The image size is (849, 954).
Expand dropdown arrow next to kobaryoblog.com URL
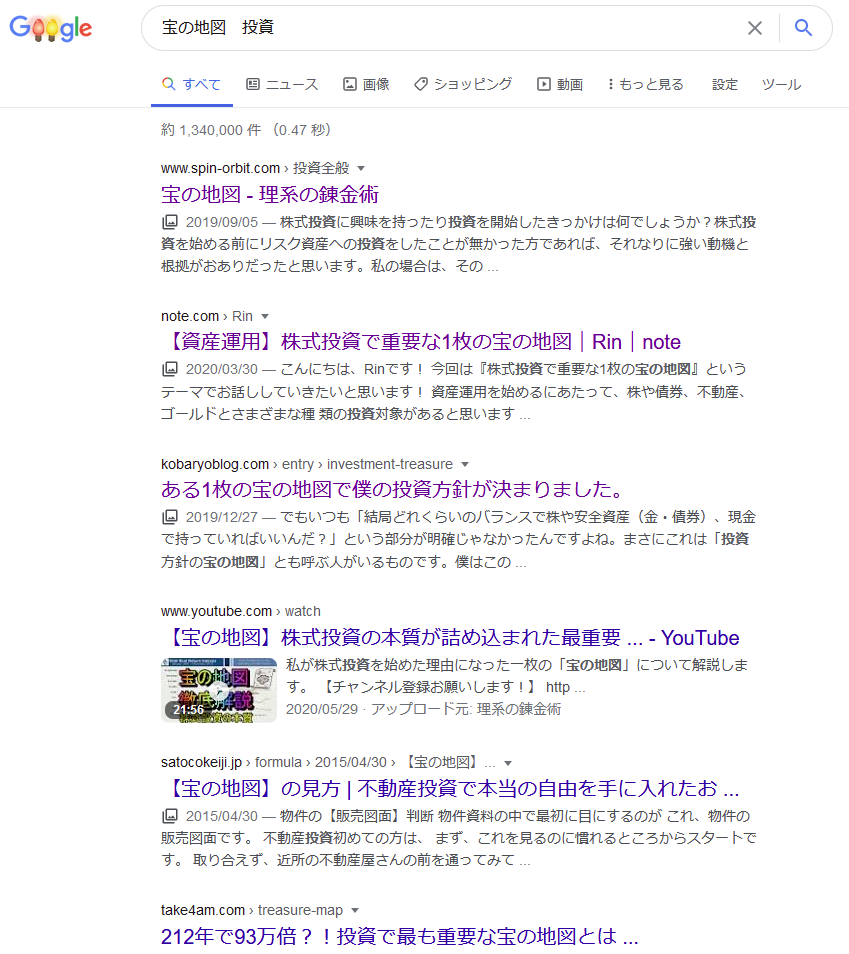(465, 464)
